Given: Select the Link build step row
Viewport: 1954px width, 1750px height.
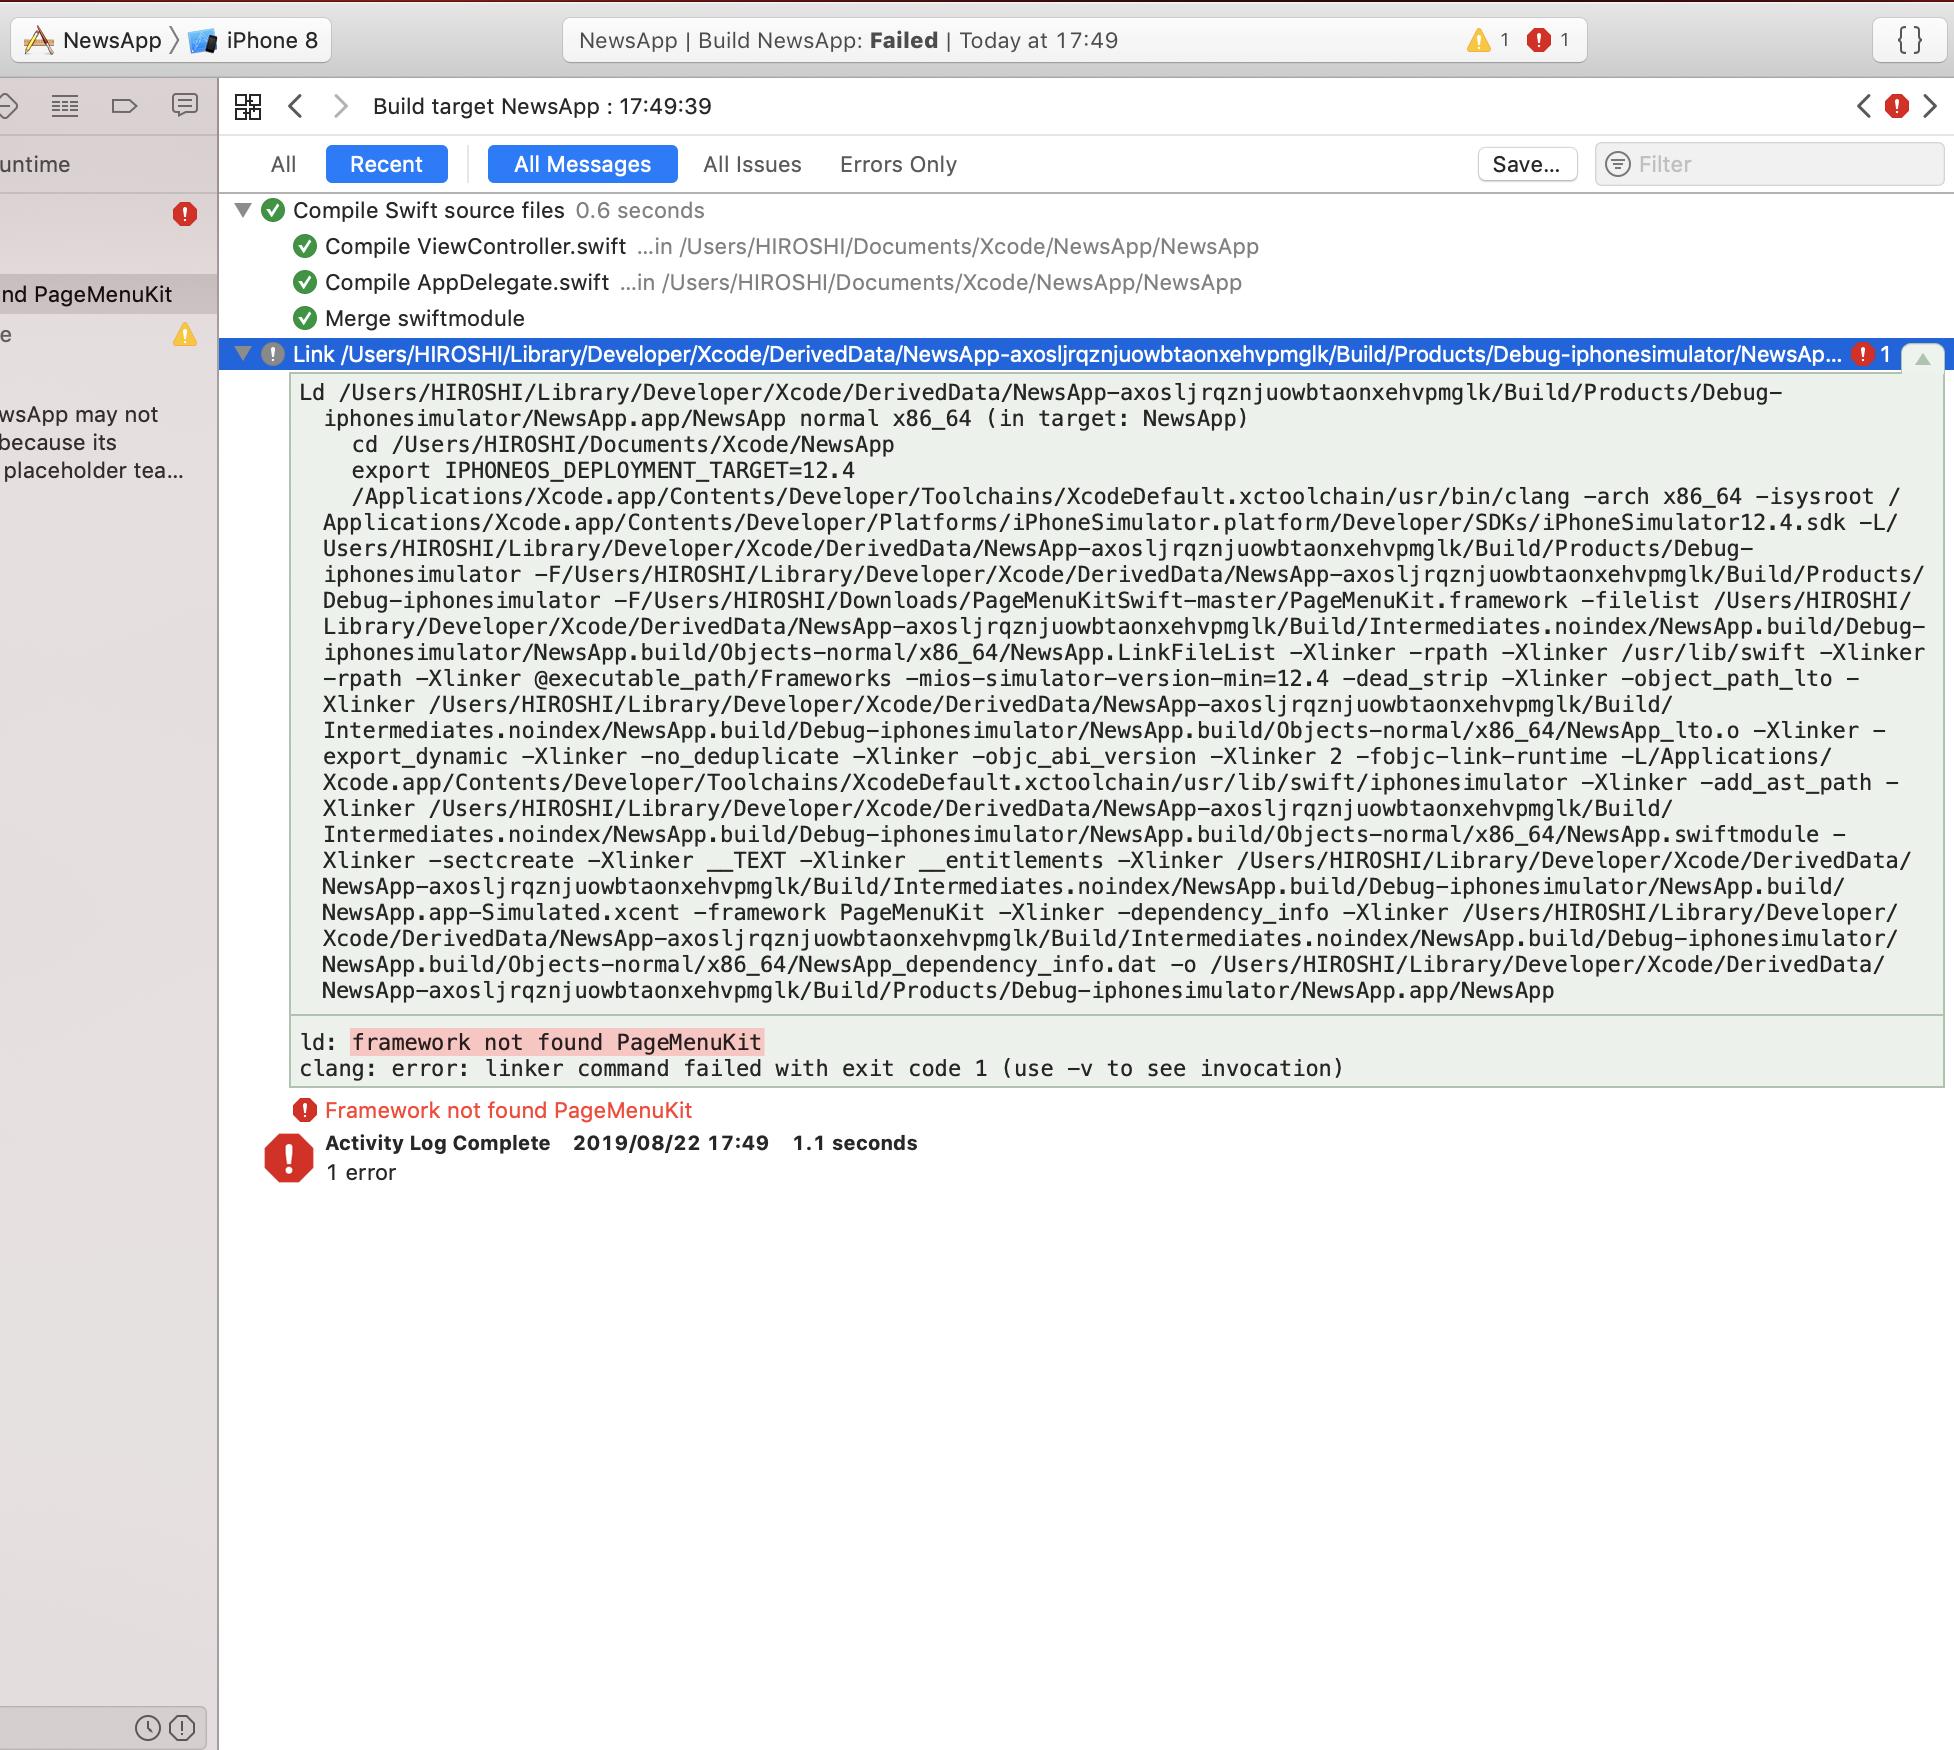Looking at the screenshot, I should pyautogui.click(x=1085, y=354).
